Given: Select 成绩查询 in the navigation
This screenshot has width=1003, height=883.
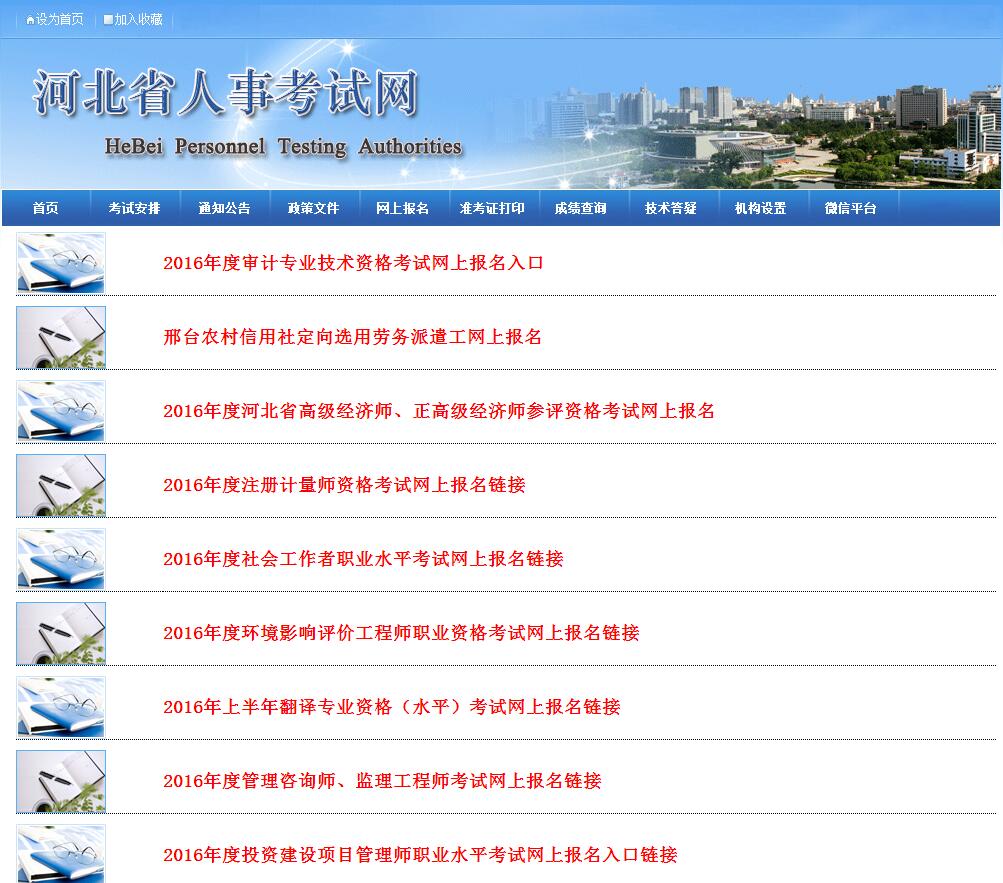Looking at the screenshot, I should (581, 208).
